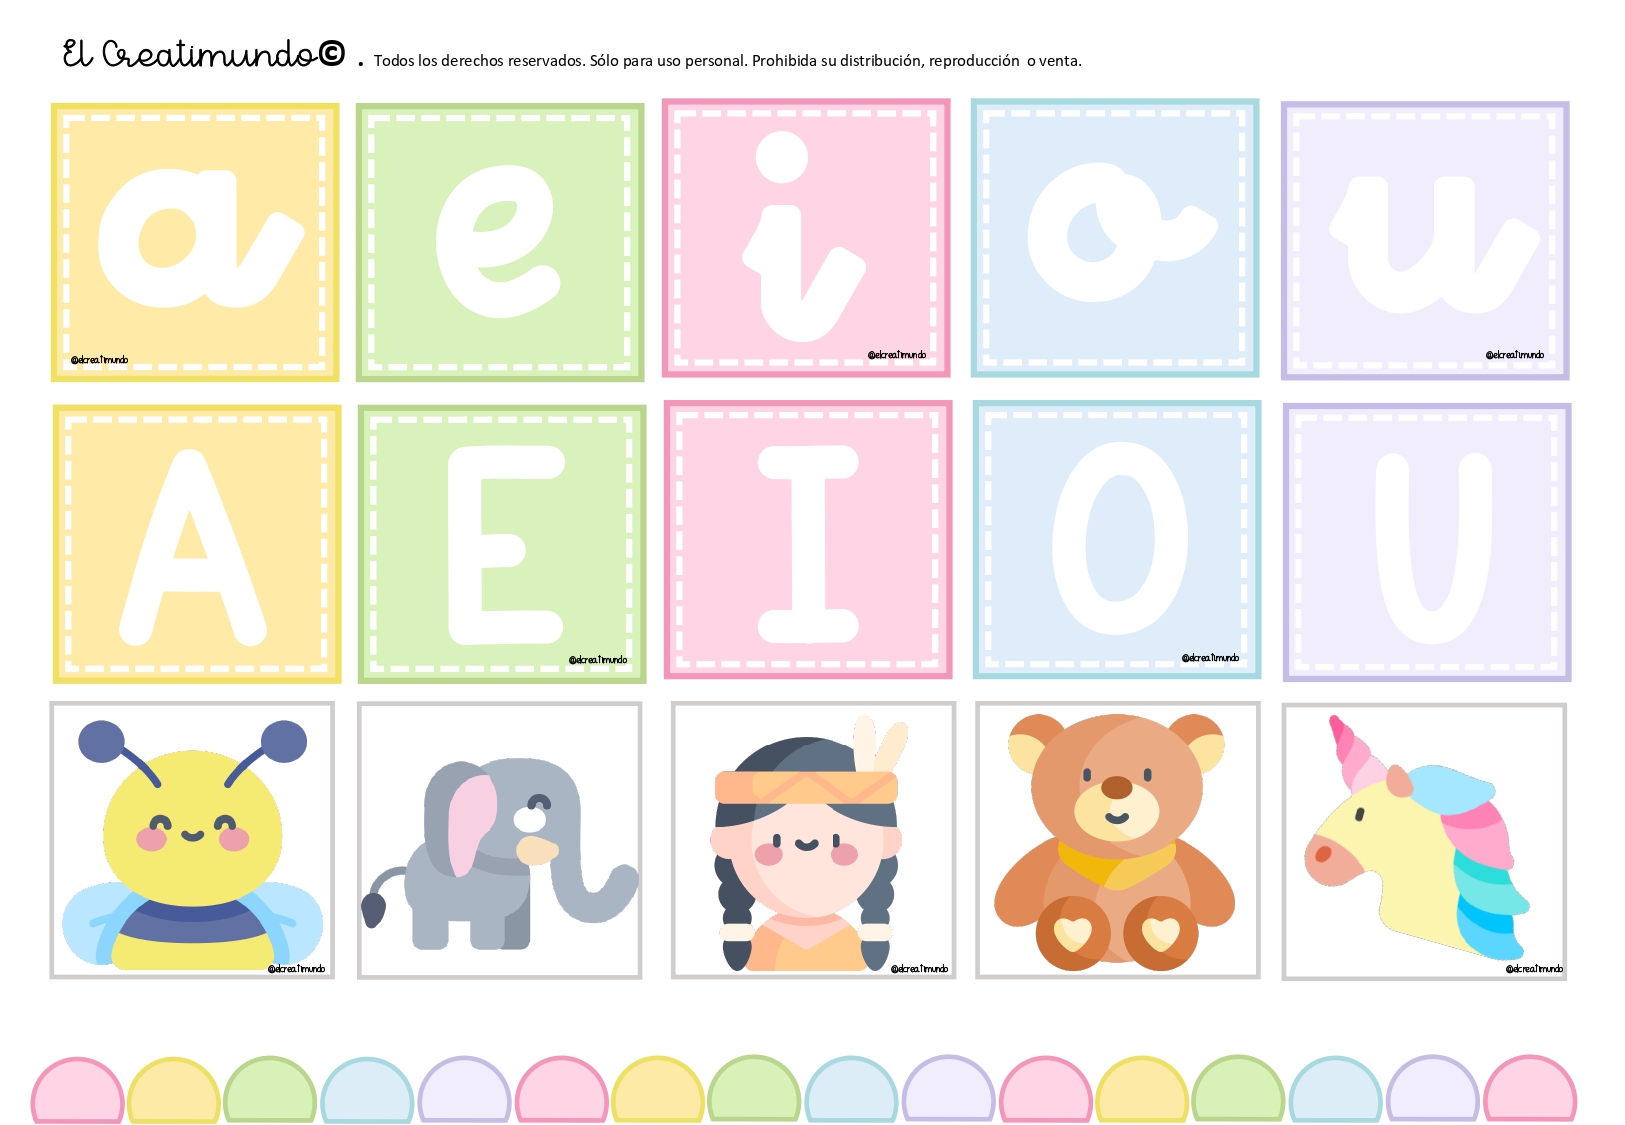Select the teddy bear picture card
Viewport: 1625px width, 1125px height.
pyautogui.click(x=1118, y=840)
